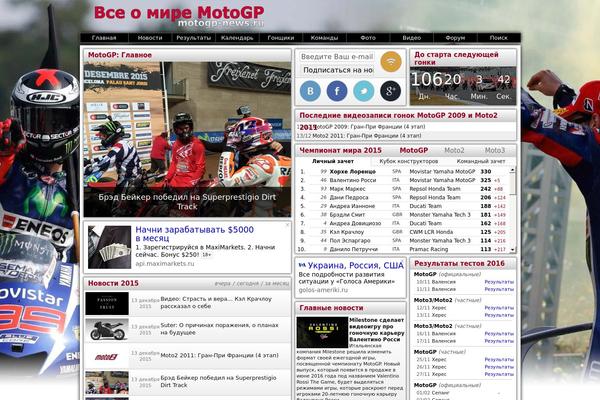Screen dimensions: 600x400
Task: Select rider Кэл Крачлоу in standings
Action: 347,232
